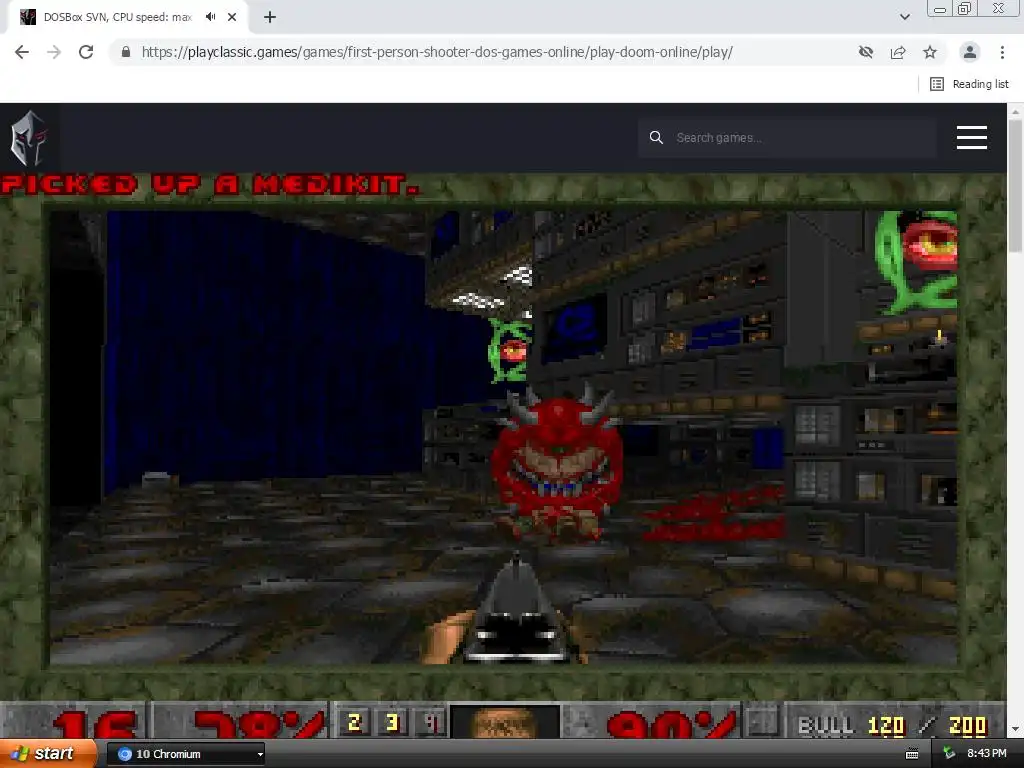Click weapon slot 3 on the status bar
The width and height of the screenshot is (1024, 768).
click(392, 722)
